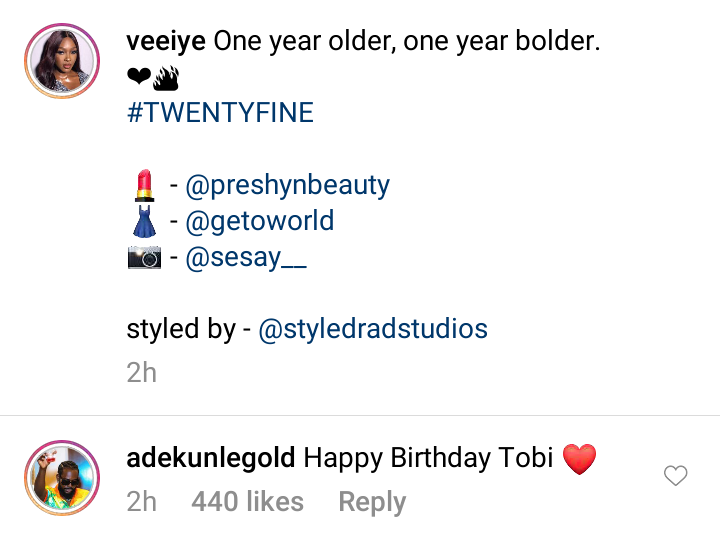Open adekunlegold's profile picture

61,476
